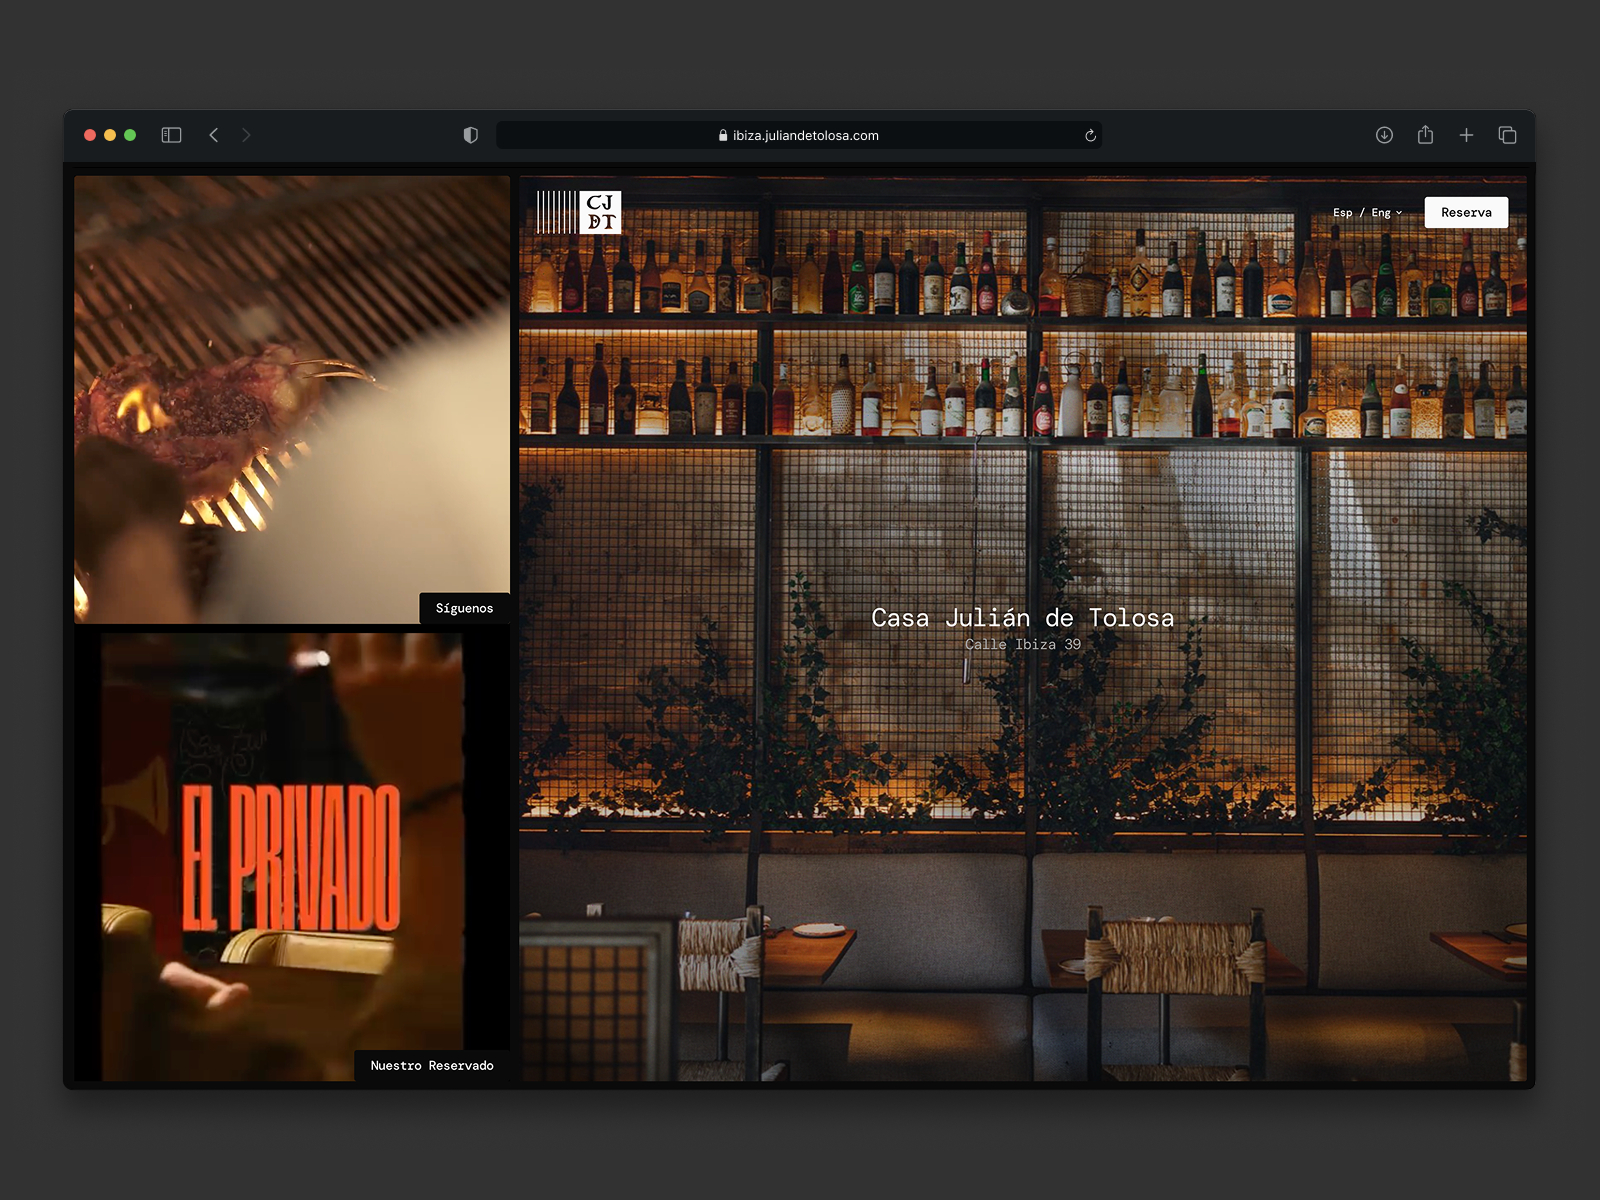Click the grilling steak video thumbnail
Screen dimensions: 1600x1200
292,399
